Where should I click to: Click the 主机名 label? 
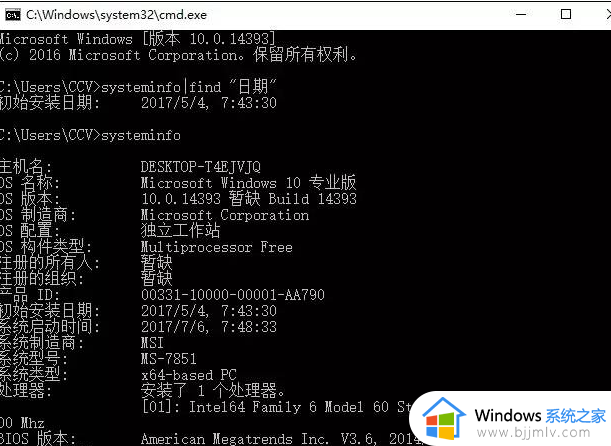(26, 167)
